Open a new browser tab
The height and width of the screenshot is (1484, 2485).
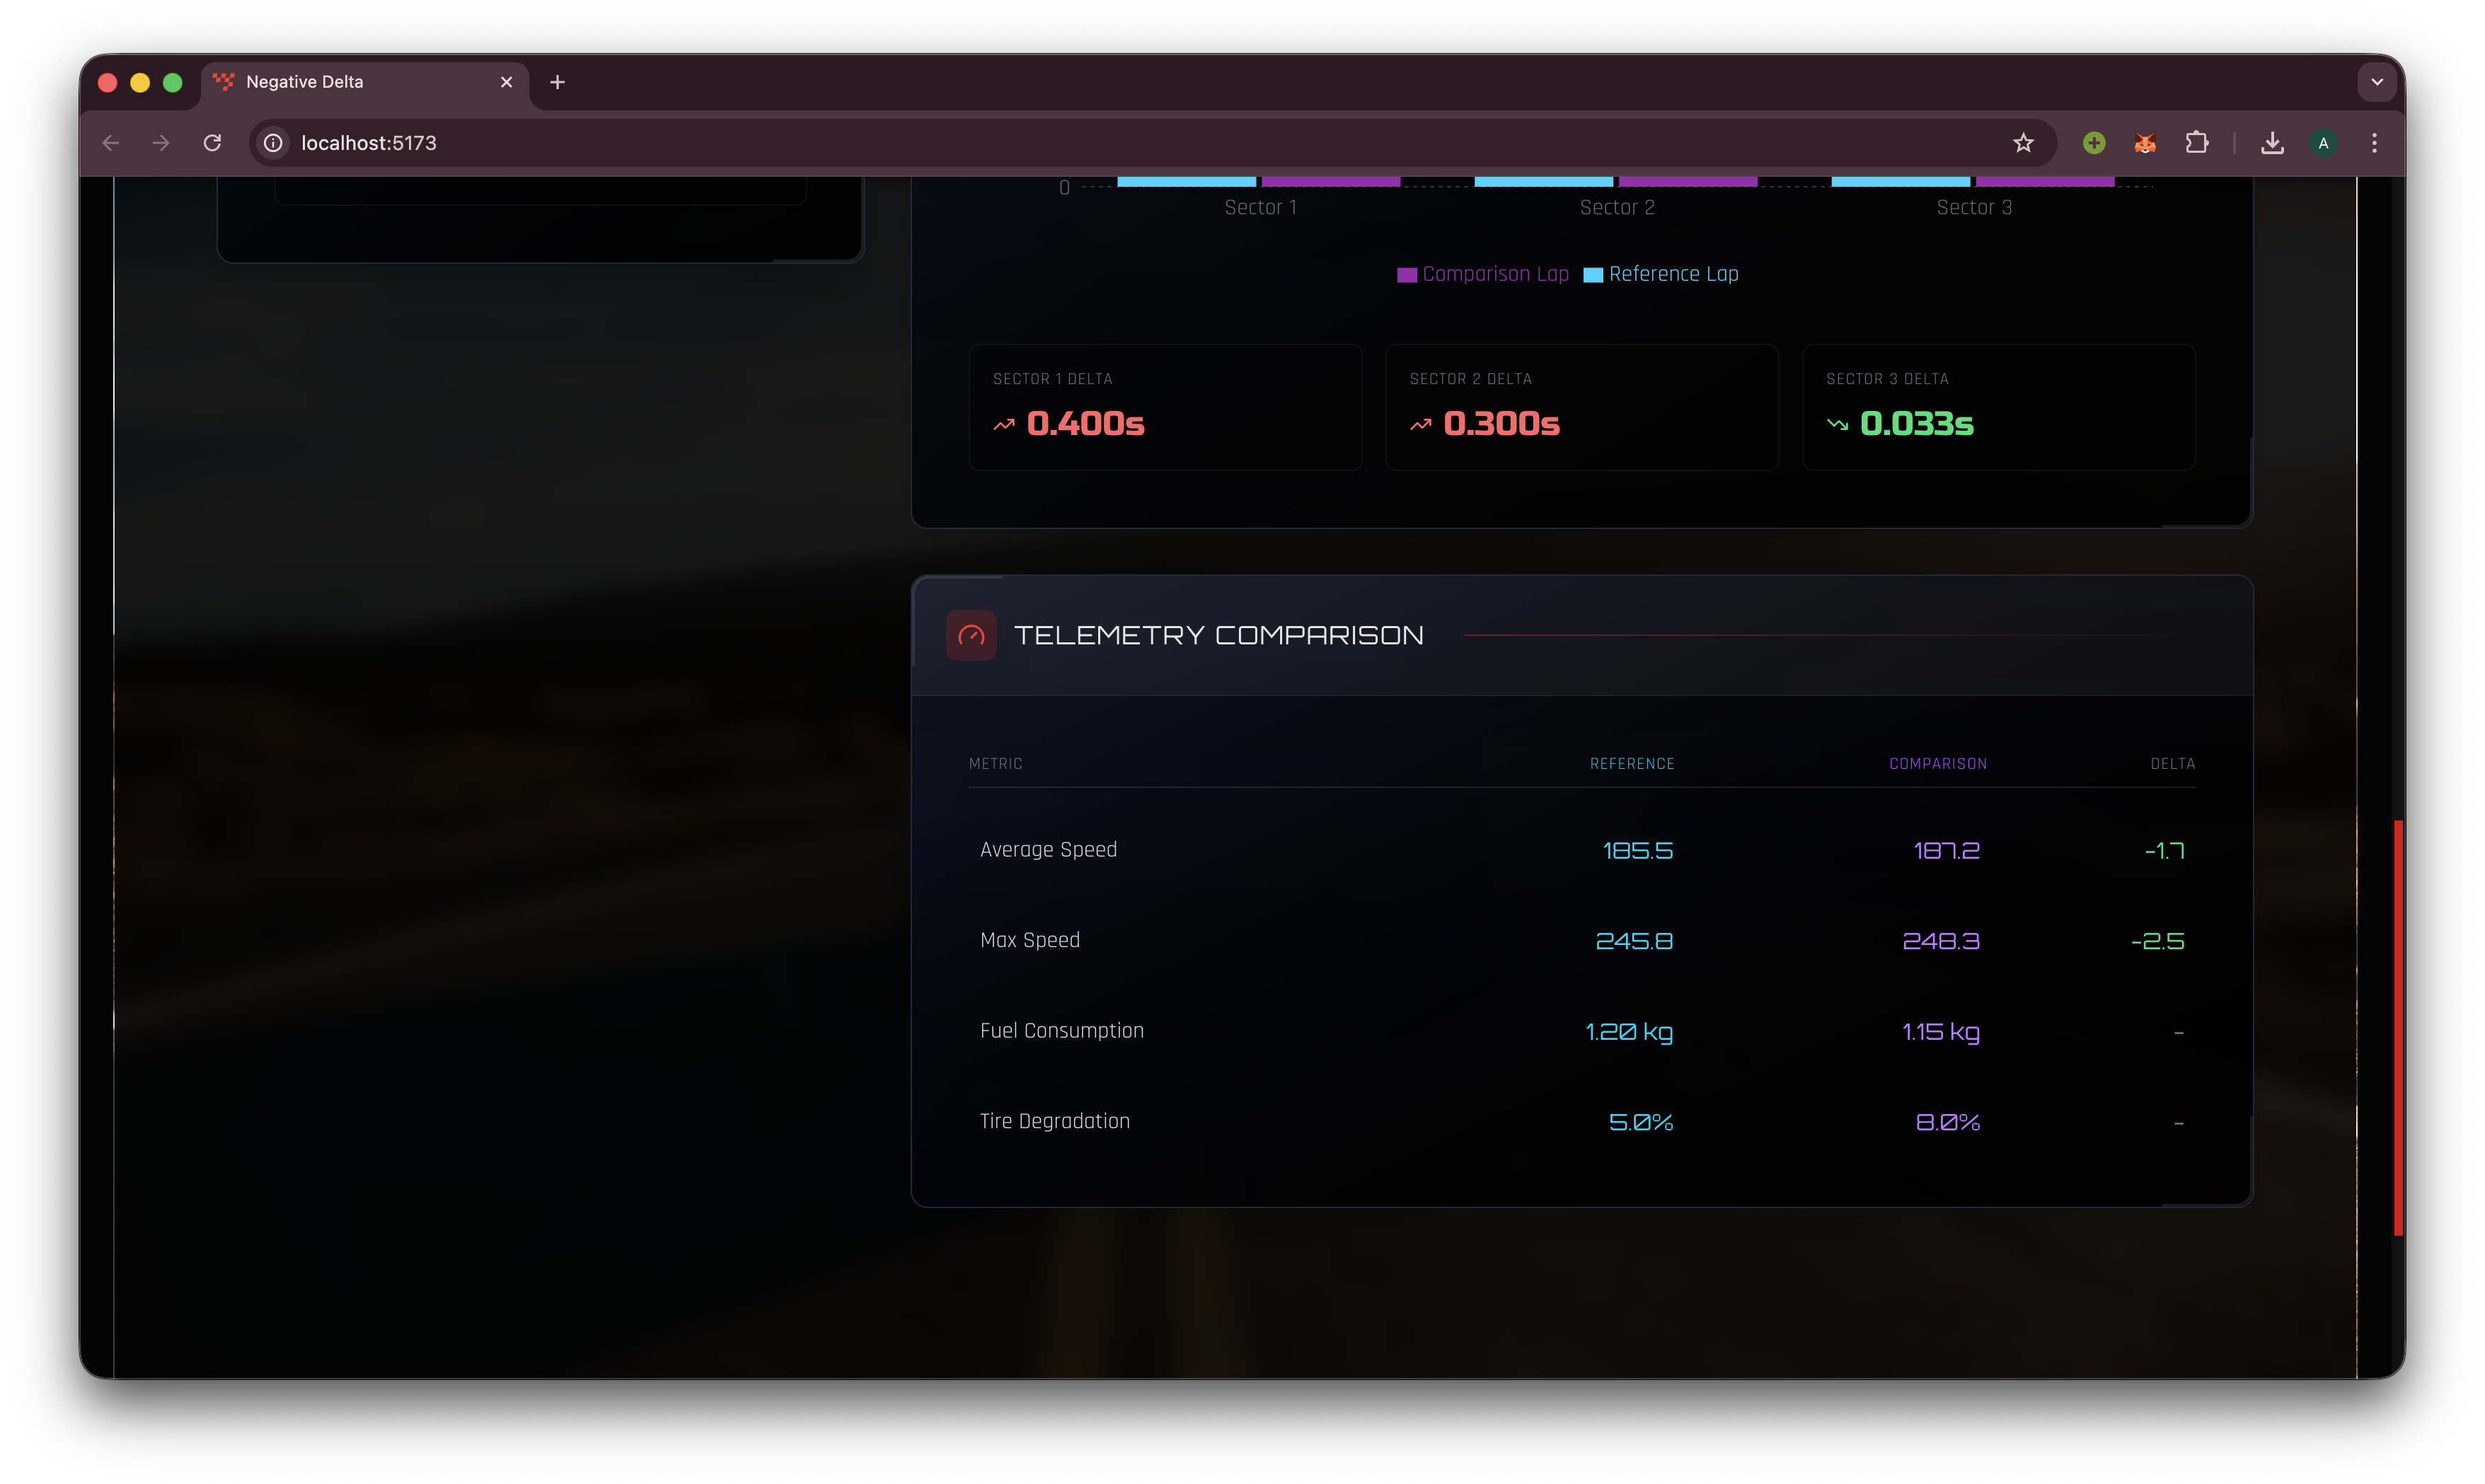pos(558,82)
